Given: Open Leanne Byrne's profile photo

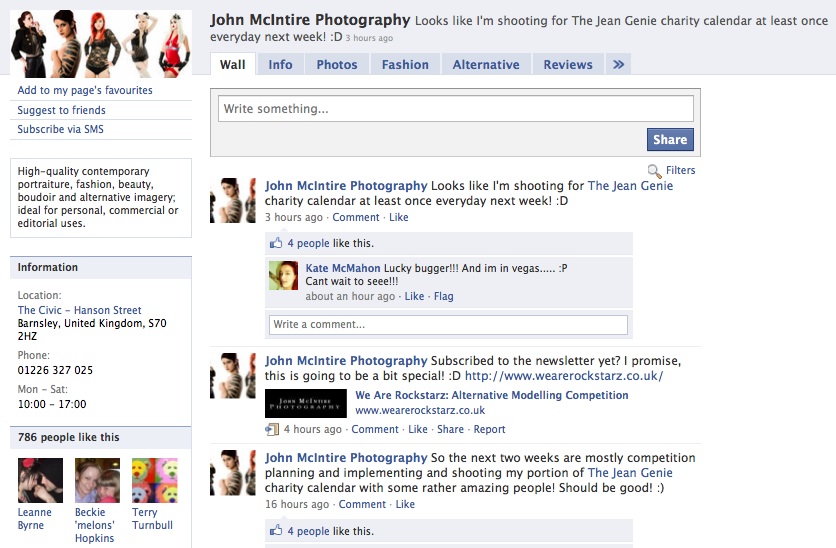Looking at the screenshot, I should click(41, 480).
